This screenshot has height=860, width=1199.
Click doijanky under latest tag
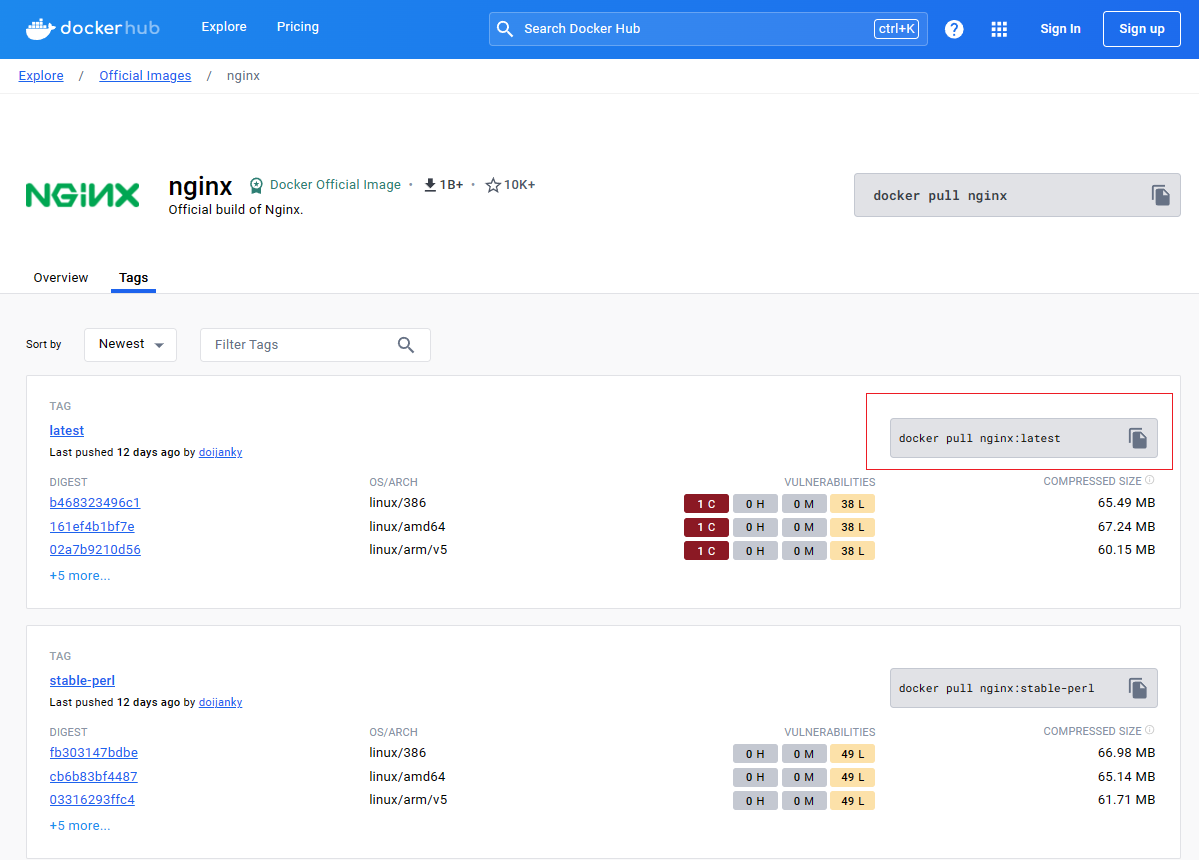(220, 452)
